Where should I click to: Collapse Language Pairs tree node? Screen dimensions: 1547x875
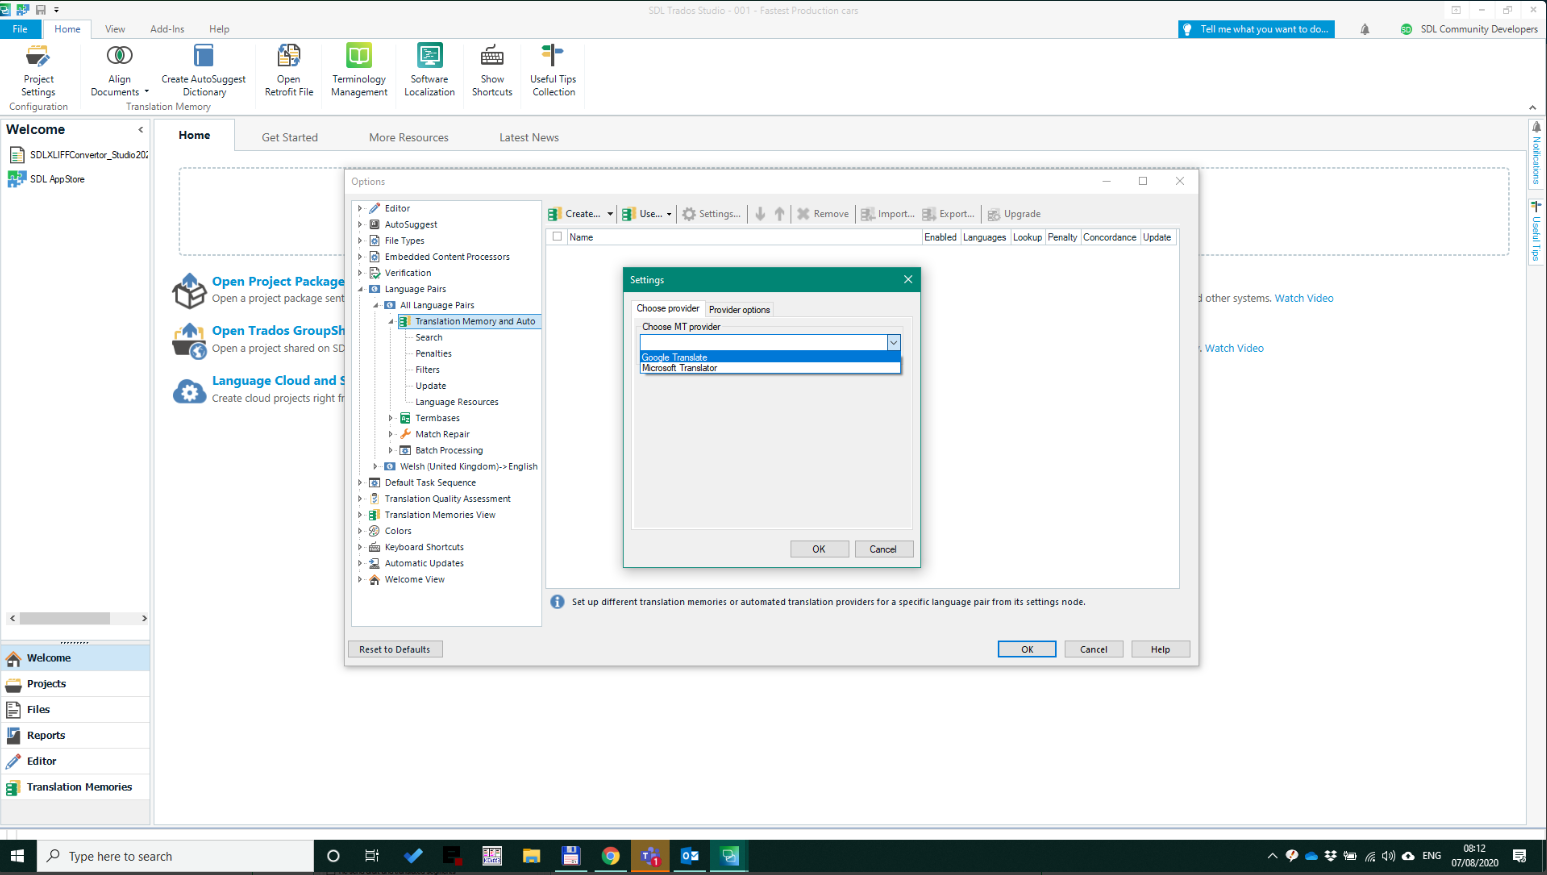(x=360, y=289)
